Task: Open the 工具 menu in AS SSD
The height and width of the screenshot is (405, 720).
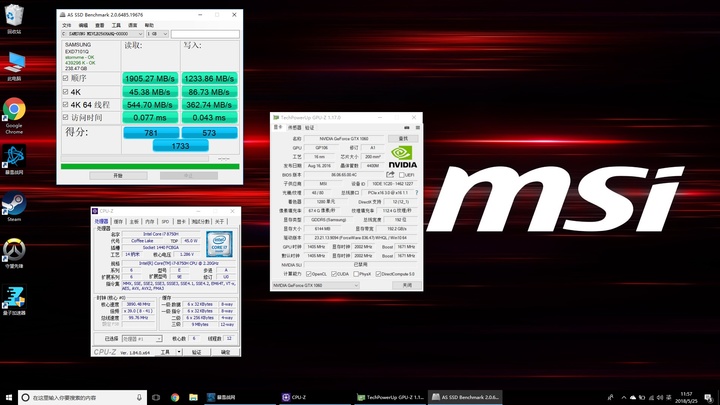Action: point(116,25)
